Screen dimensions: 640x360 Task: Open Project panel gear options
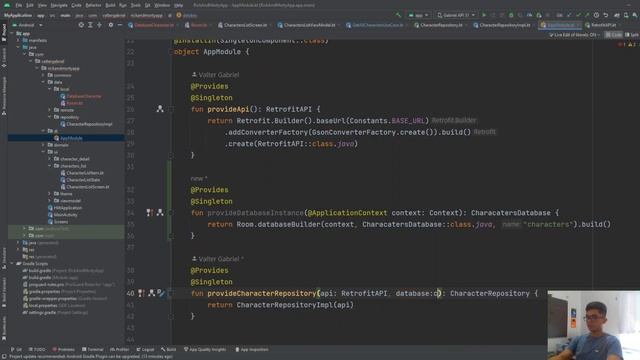pos(111,25)
